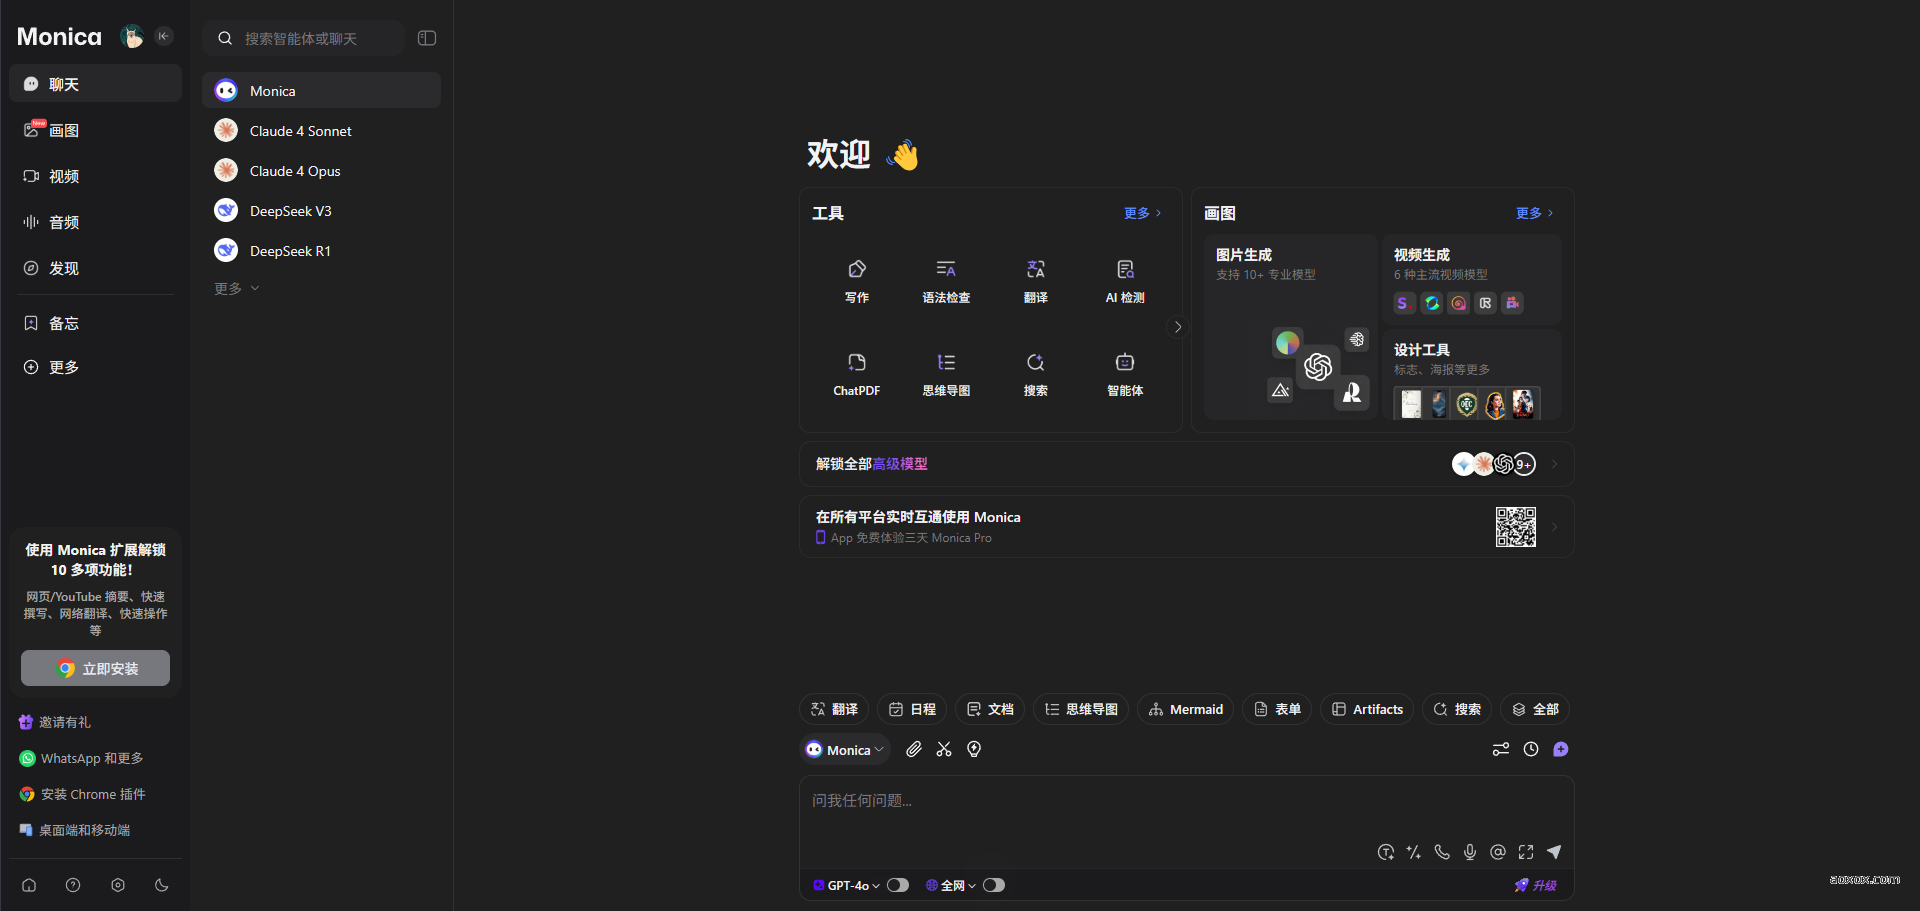Select DeepSeek V3 in bot list
This screenshot has width=1920, height=911.
tap(321, 211)
